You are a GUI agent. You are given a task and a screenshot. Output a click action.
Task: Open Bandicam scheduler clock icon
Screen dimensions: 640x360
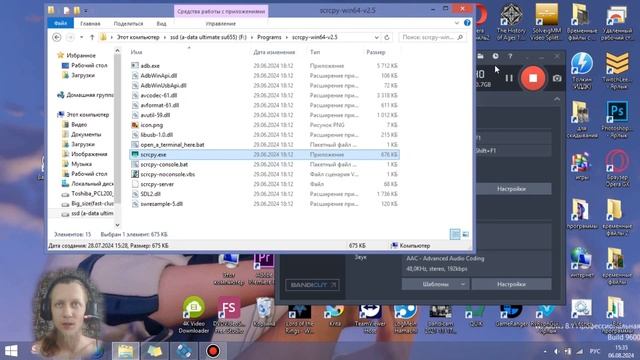pos(495,56)
